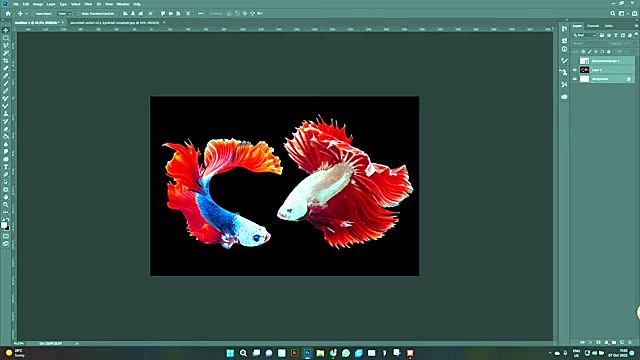Select the Rectangular Marquee tool
The image size is (640, 360).
tap(6, 38)
